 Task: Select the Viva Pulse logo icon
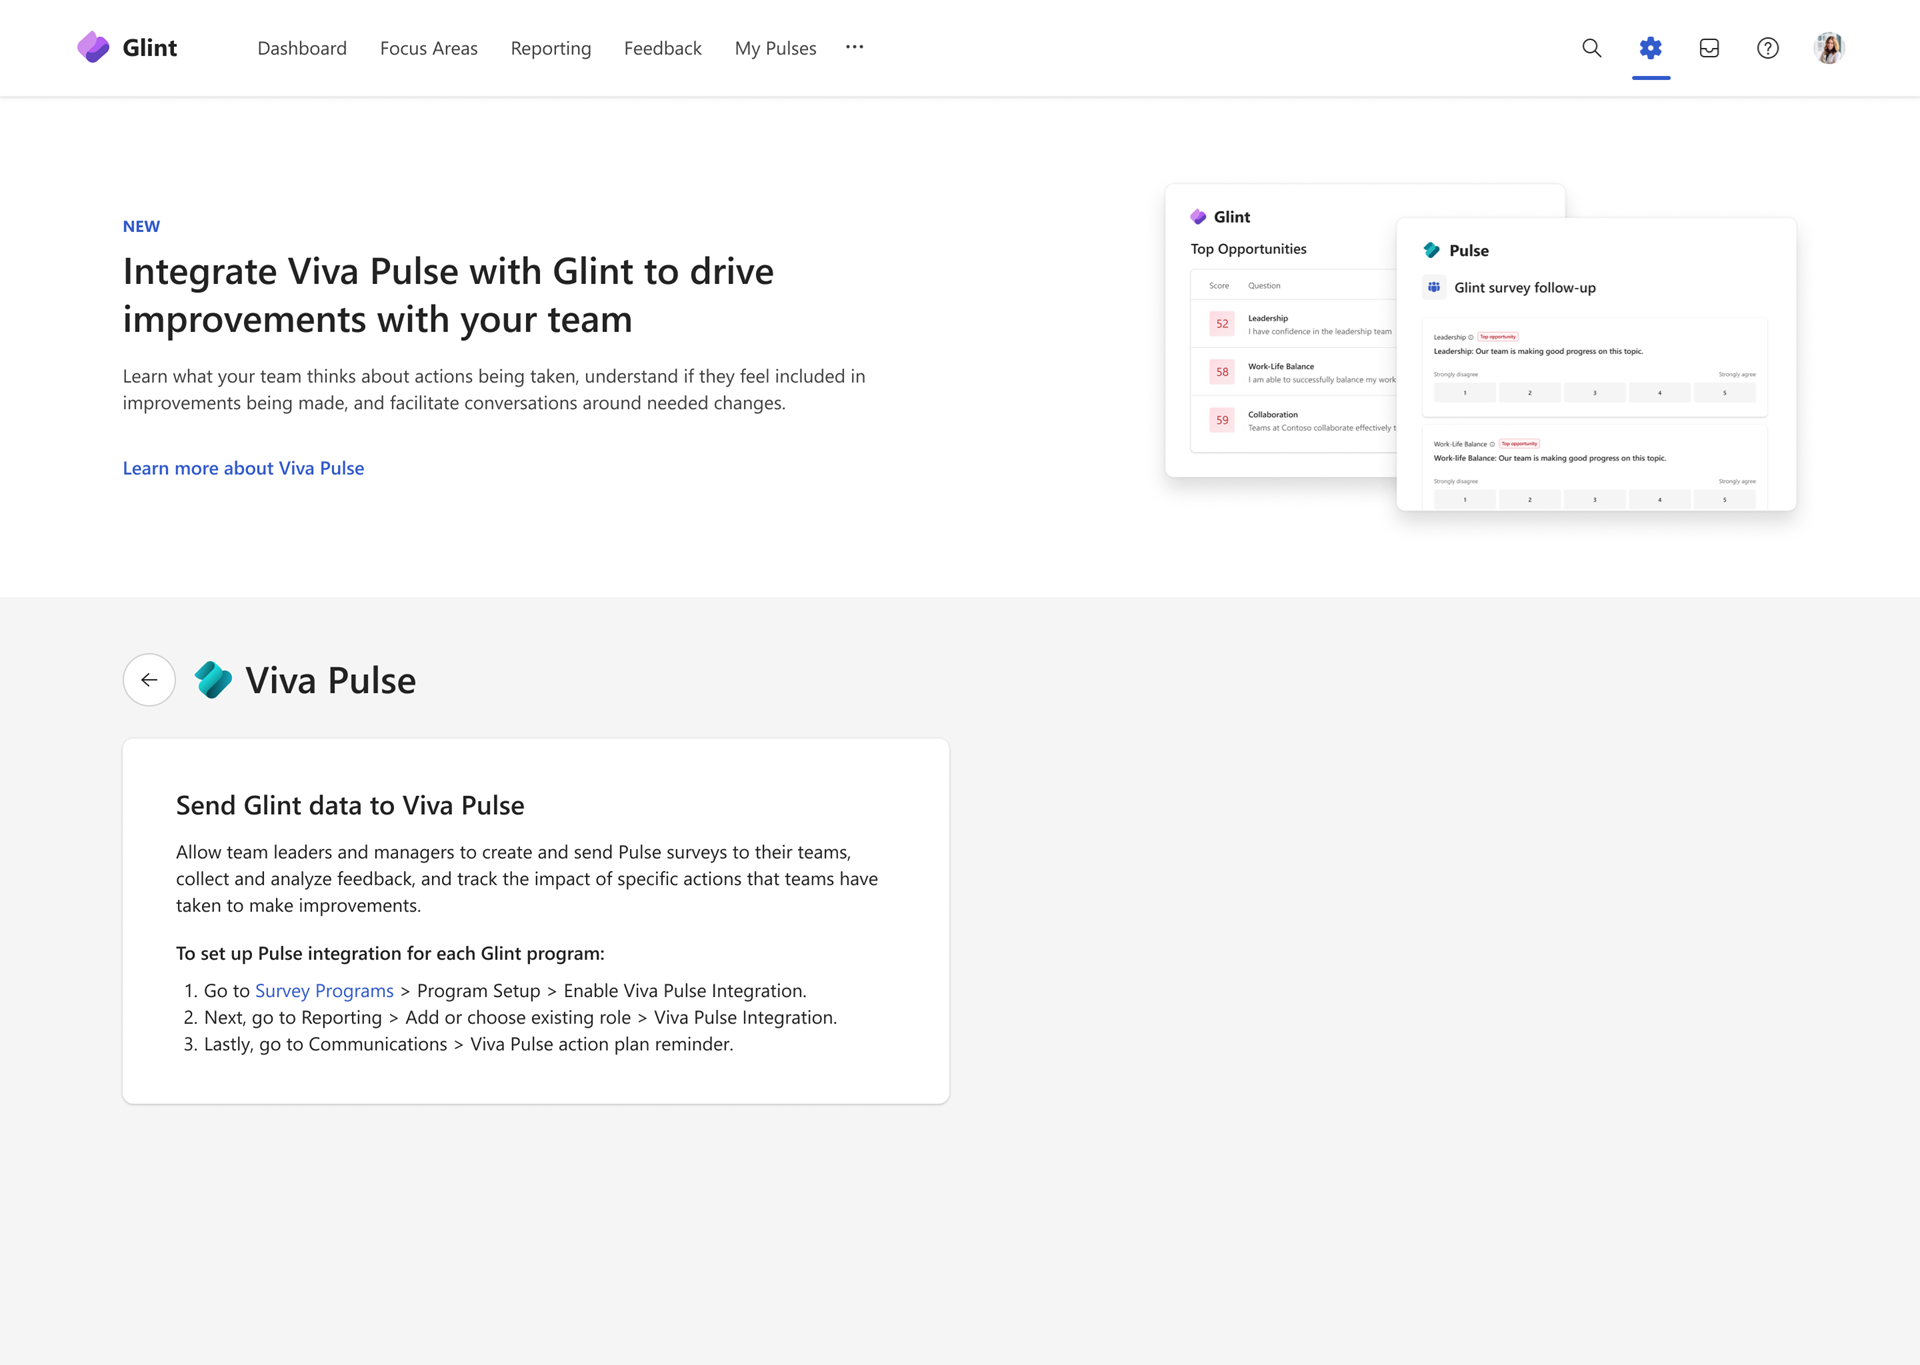[x=213, y=680]
